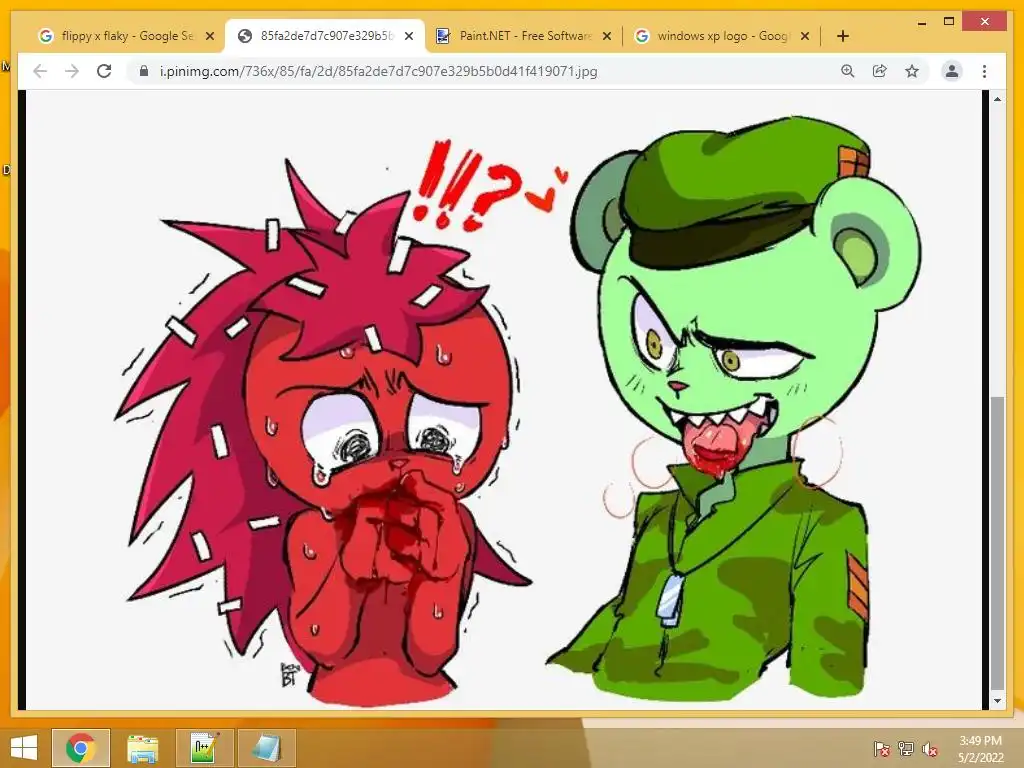Minimize the Chrome window
Viewport: 1024px width, 768px height.
(922, 22)
